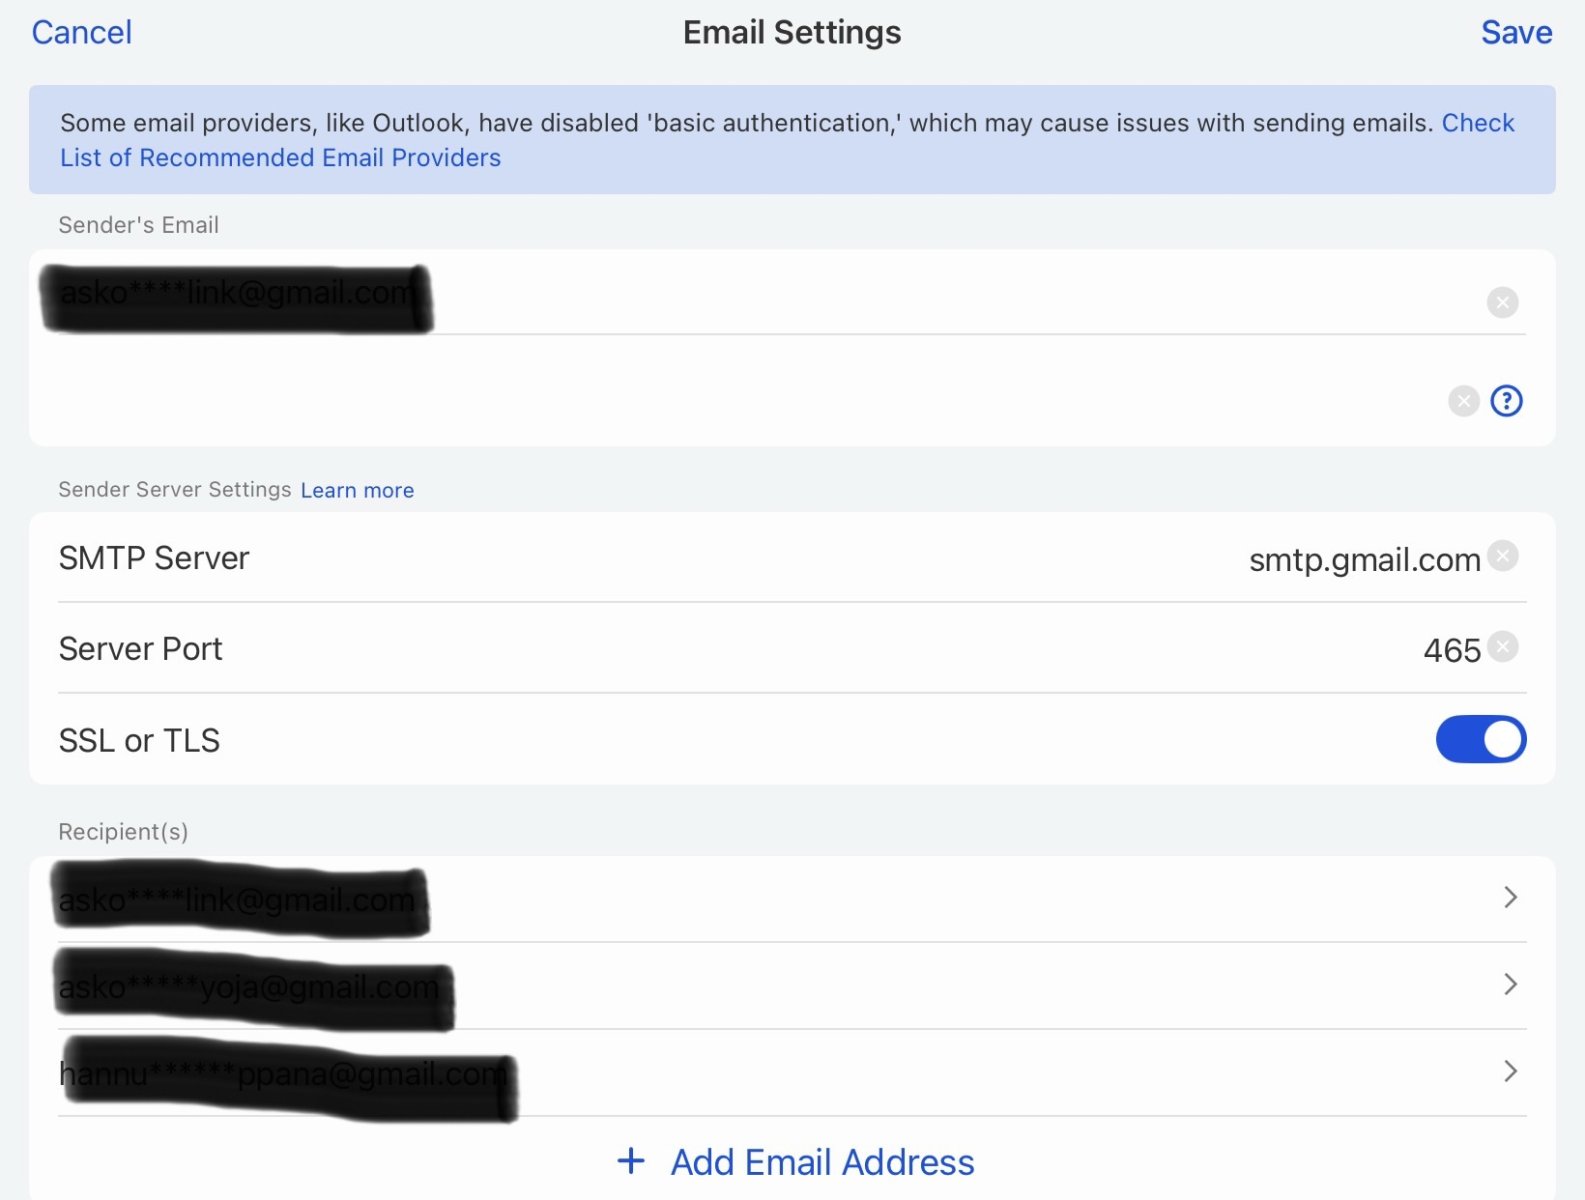Open Check List of Recommended Email Providers link
This screenshot has width=1585, height=1200.
787,140
